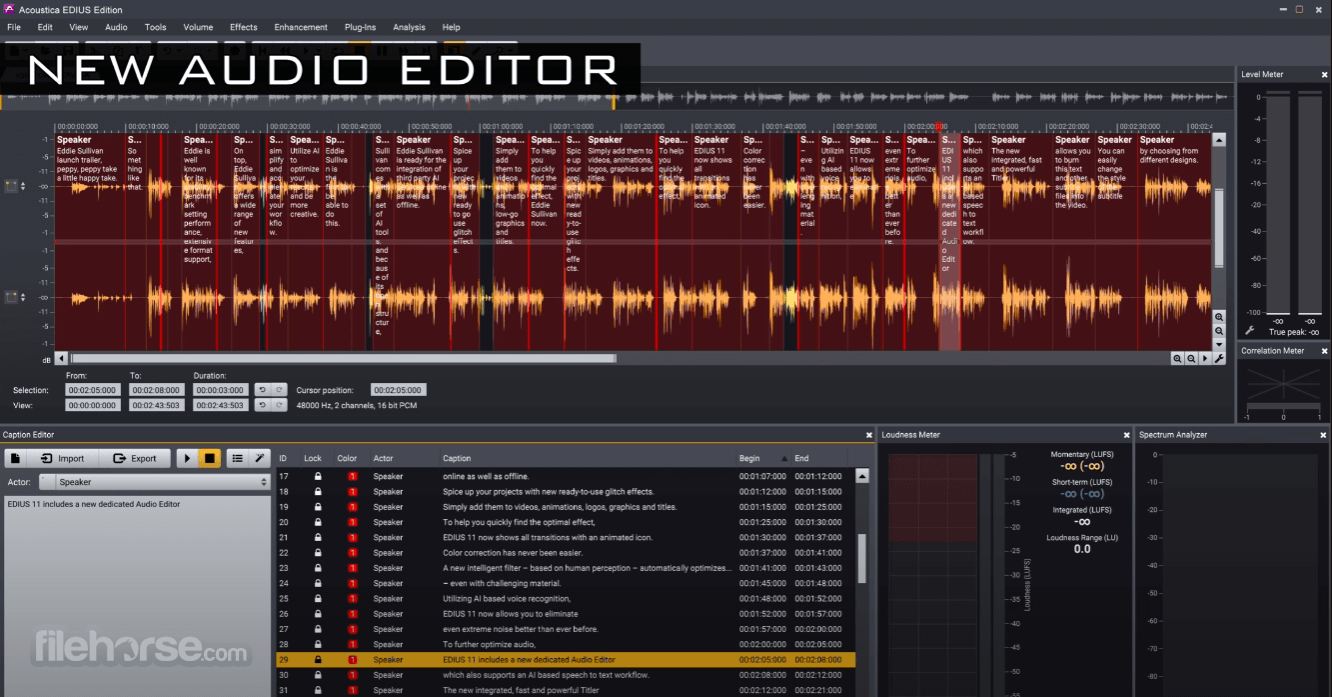Toggle lock on caption 17
Viewport: 1332px width, 697px height.
318,477
